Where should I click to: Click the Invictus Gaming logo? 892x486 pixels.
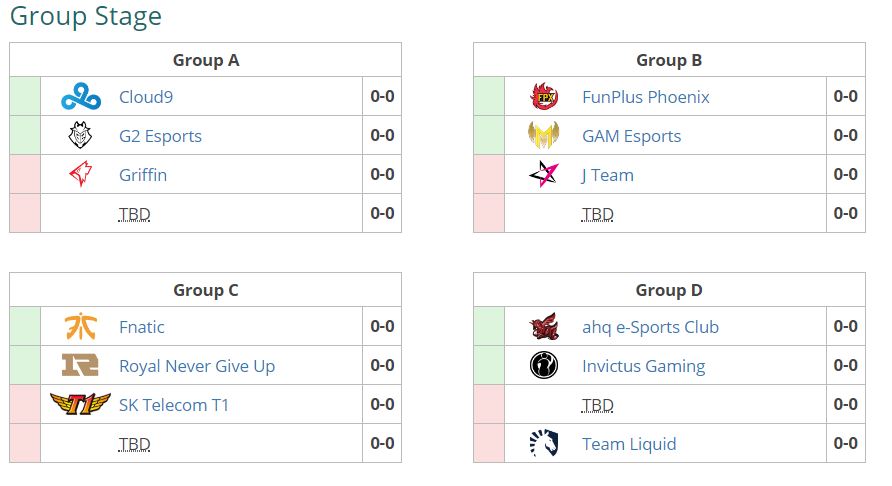tap(544, 366)
